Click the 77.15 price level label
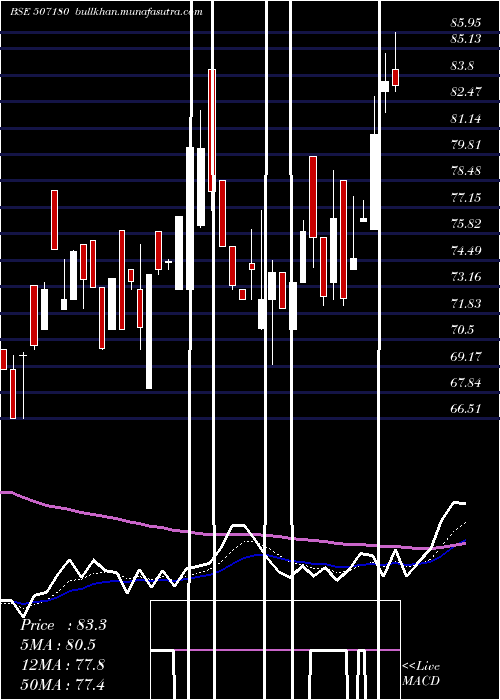 [466, 197]
